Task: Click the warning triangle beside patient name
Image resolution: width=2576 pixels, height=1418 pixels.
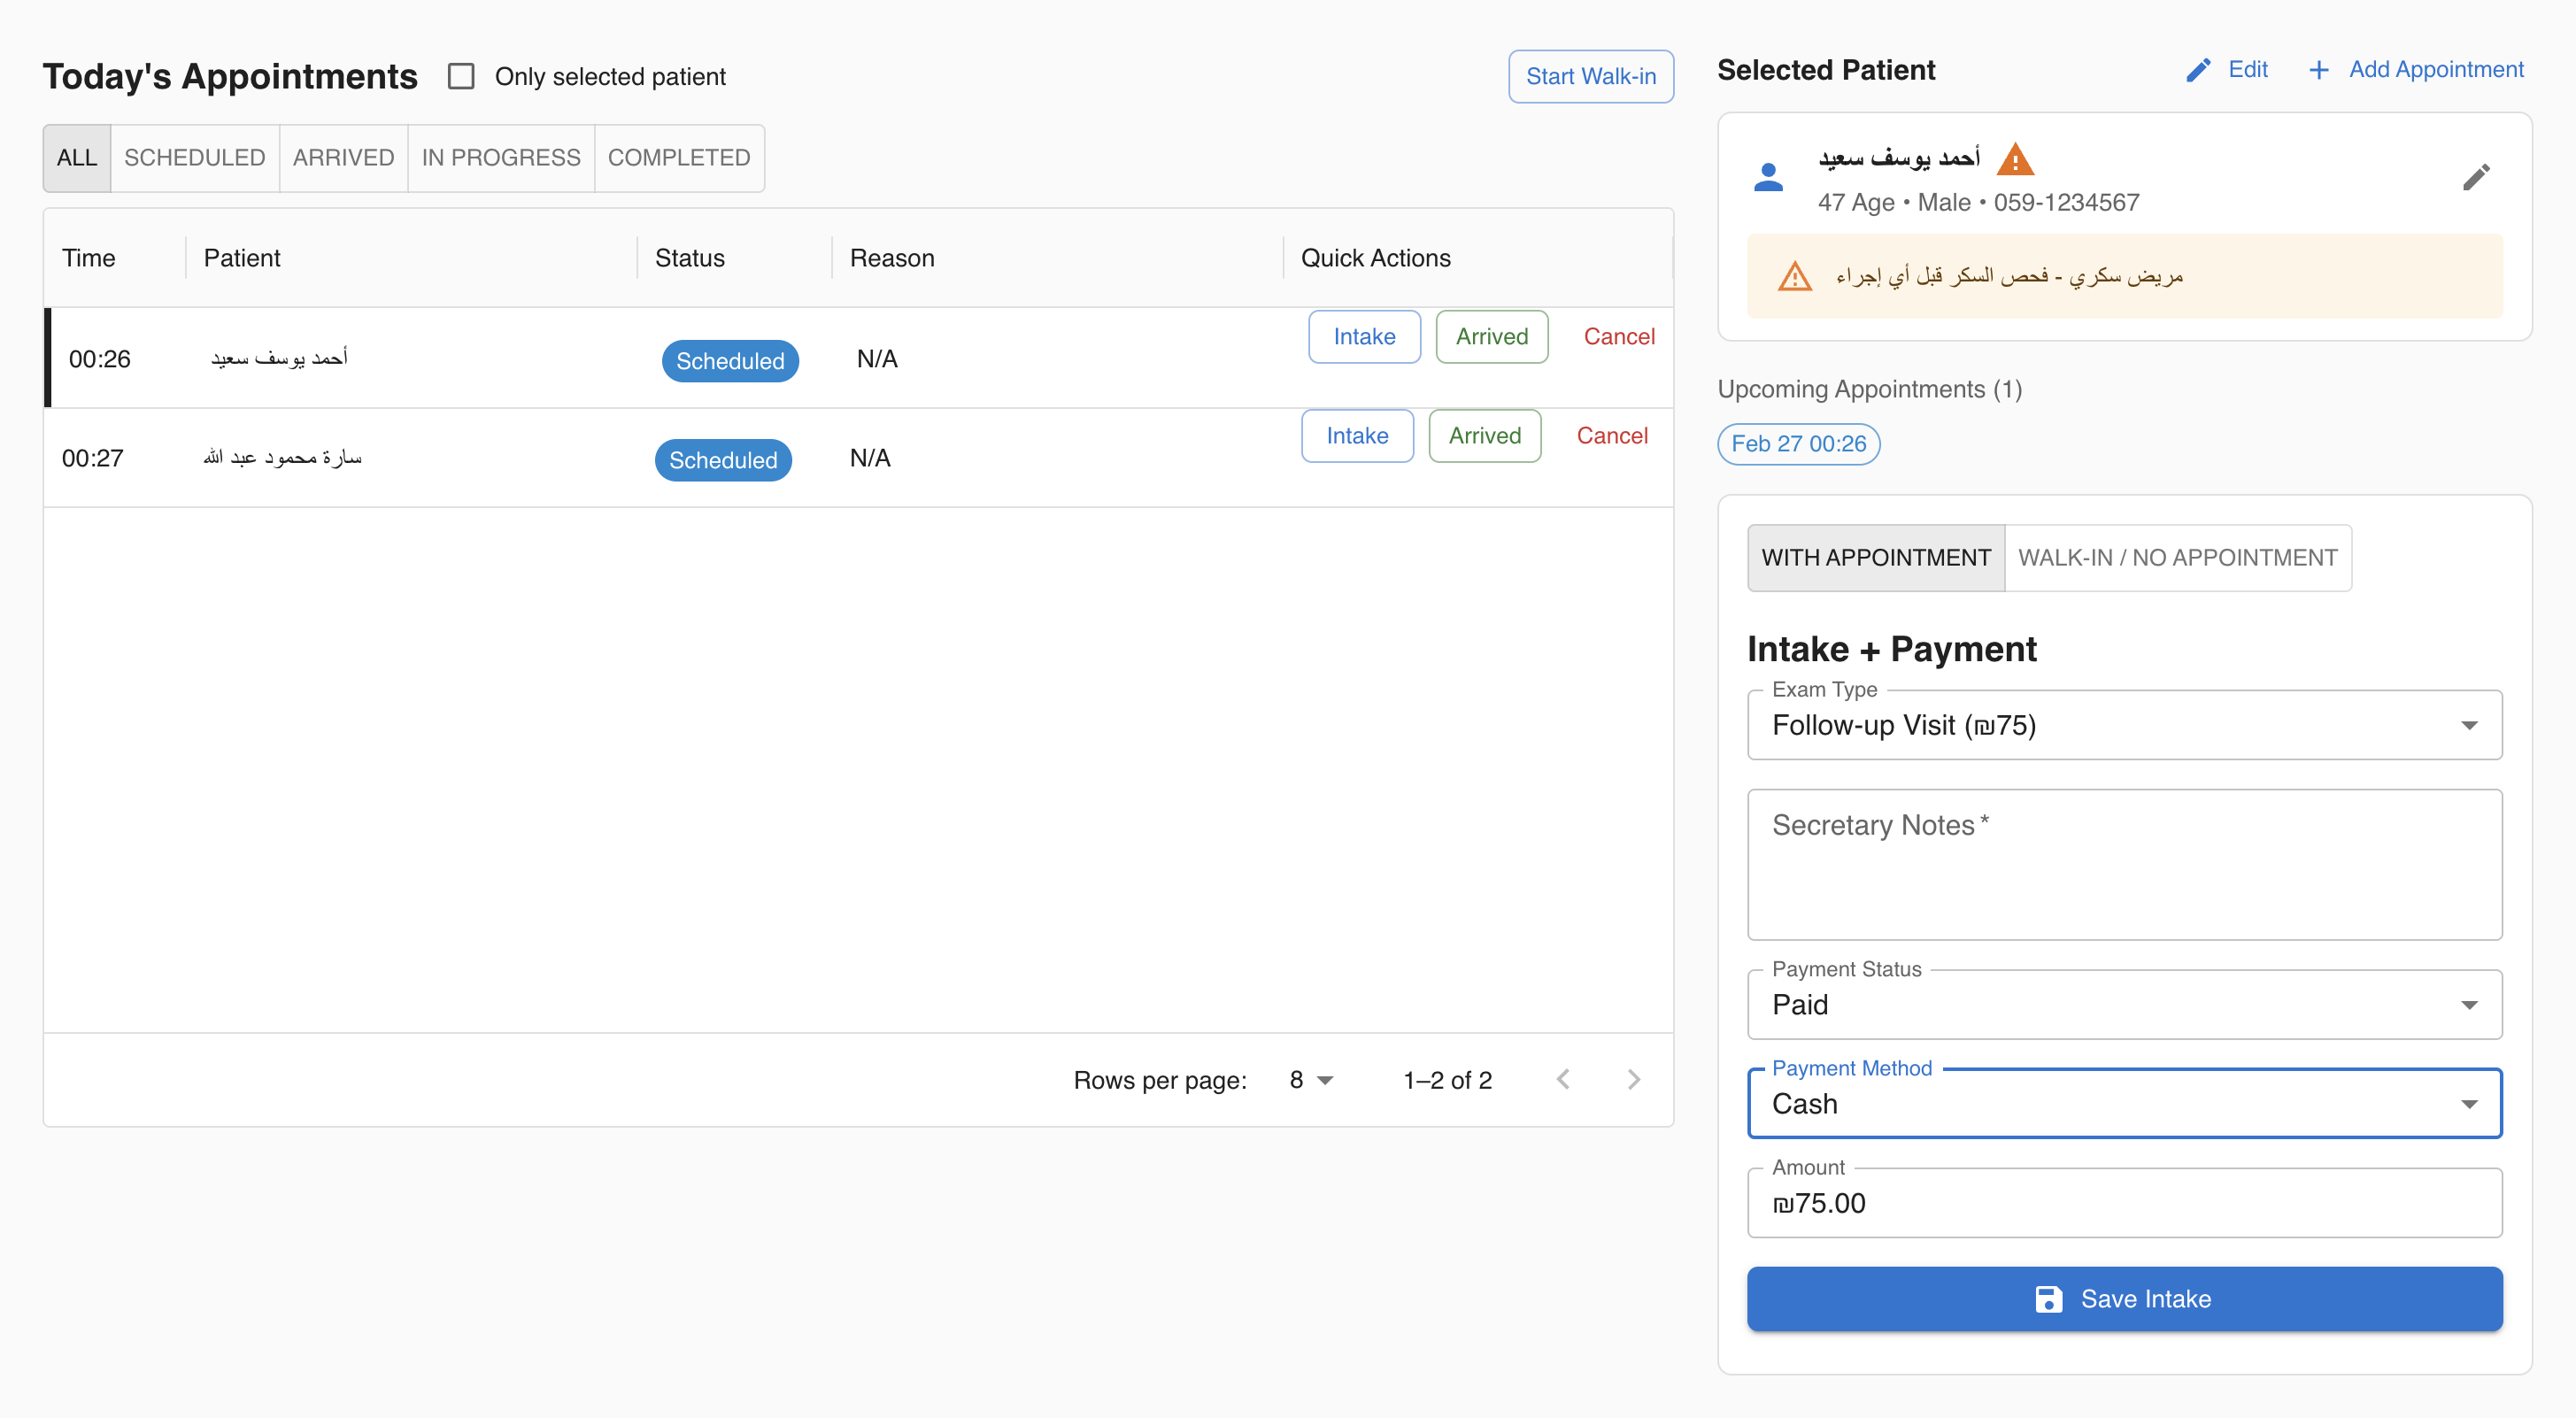Action: coord(2015,158)
